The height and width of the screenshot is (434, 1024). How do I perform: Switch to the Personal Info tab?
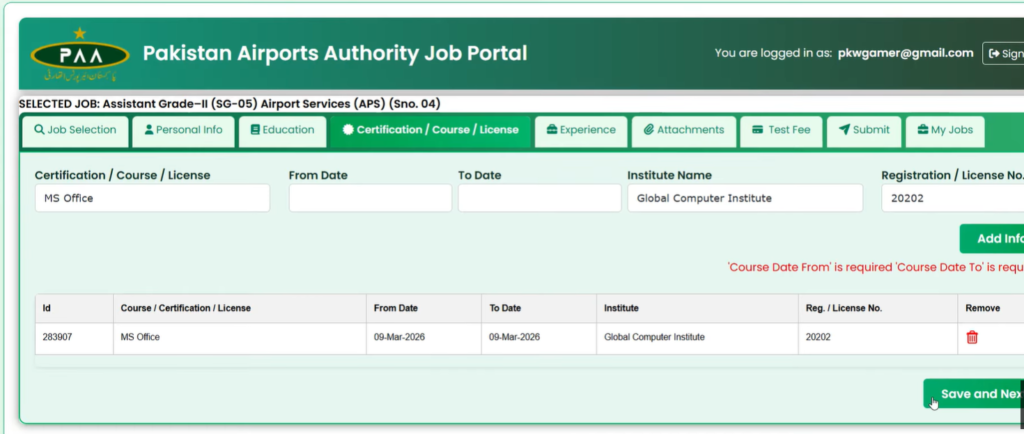(x=183, y=130)
